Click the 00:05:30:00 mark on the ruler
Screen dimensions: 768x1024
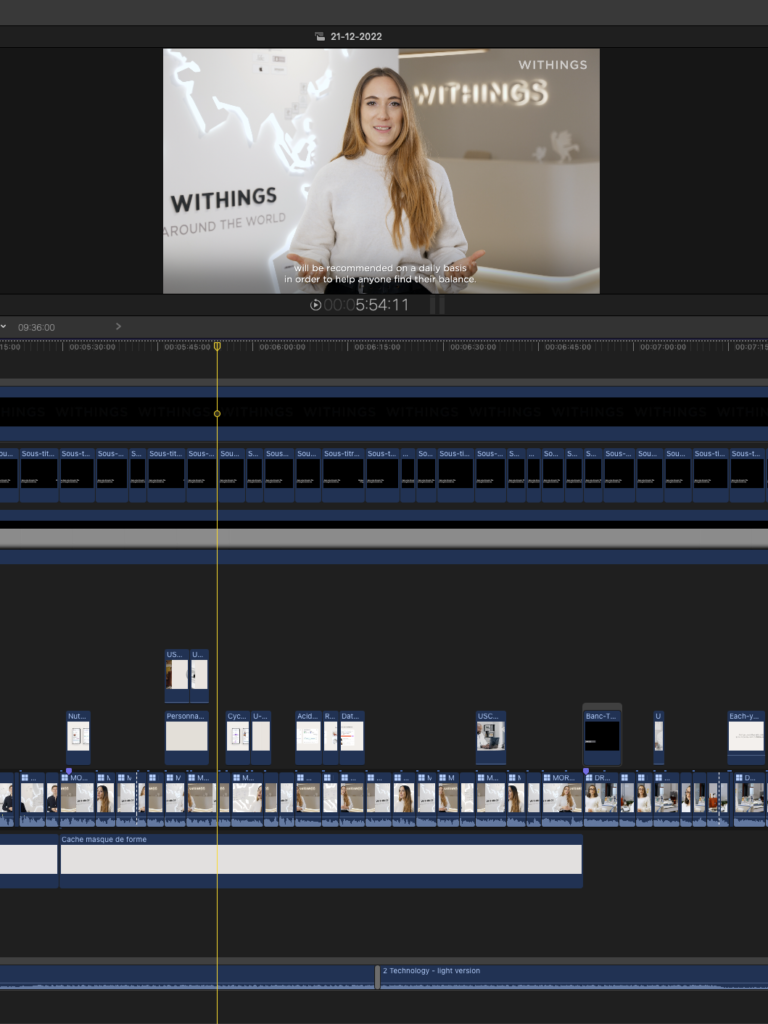tap(92, 347)
